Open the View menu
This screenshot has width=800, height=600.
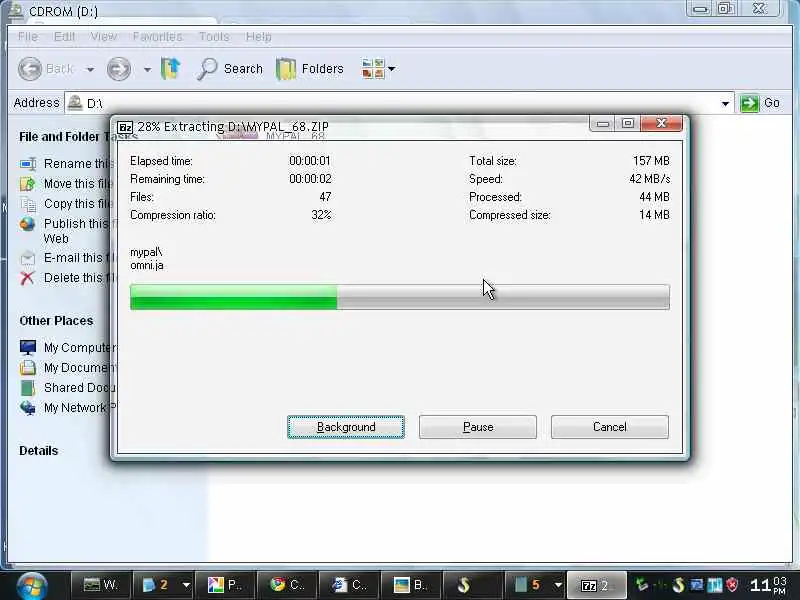click(x=104, y=37)
